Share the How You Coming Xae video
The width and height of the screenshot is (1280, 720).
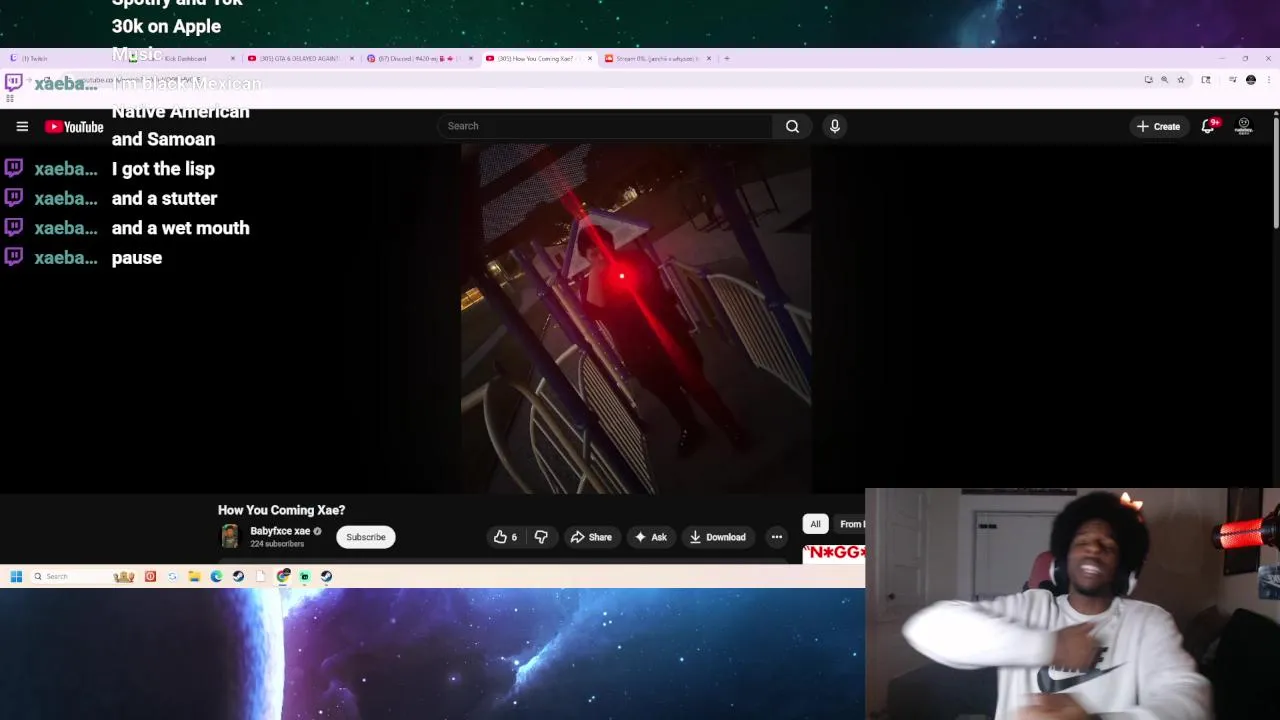[591, 537]
